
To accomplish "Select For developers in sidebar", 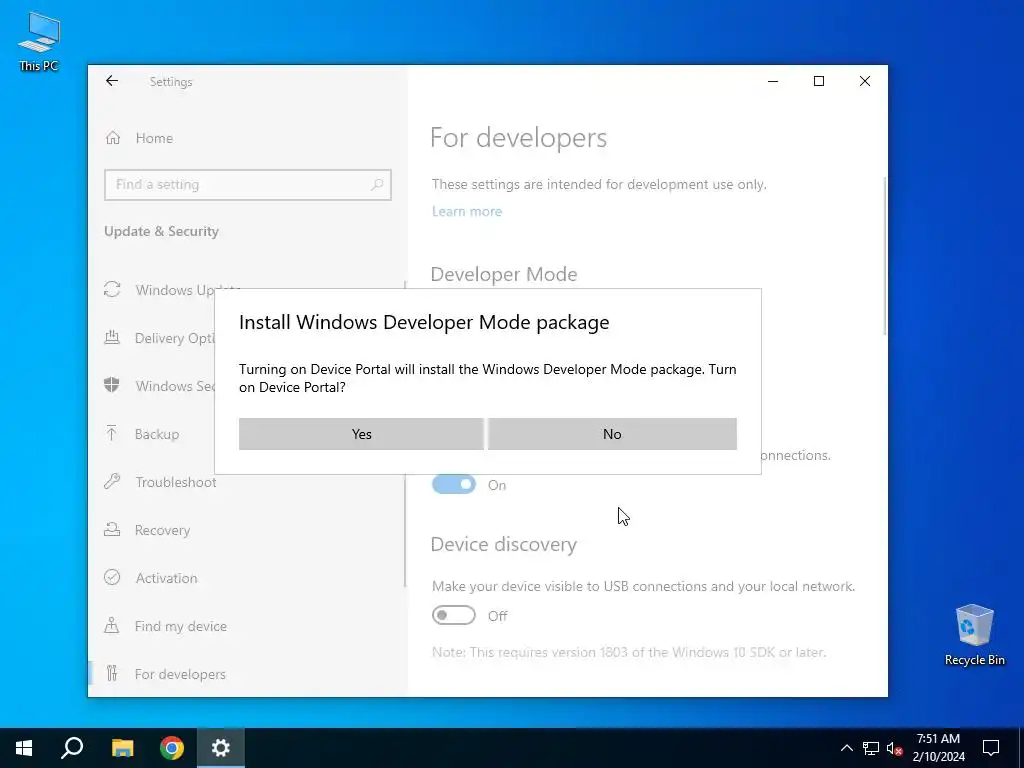I will pyautogui.click(x=180, y=674).
